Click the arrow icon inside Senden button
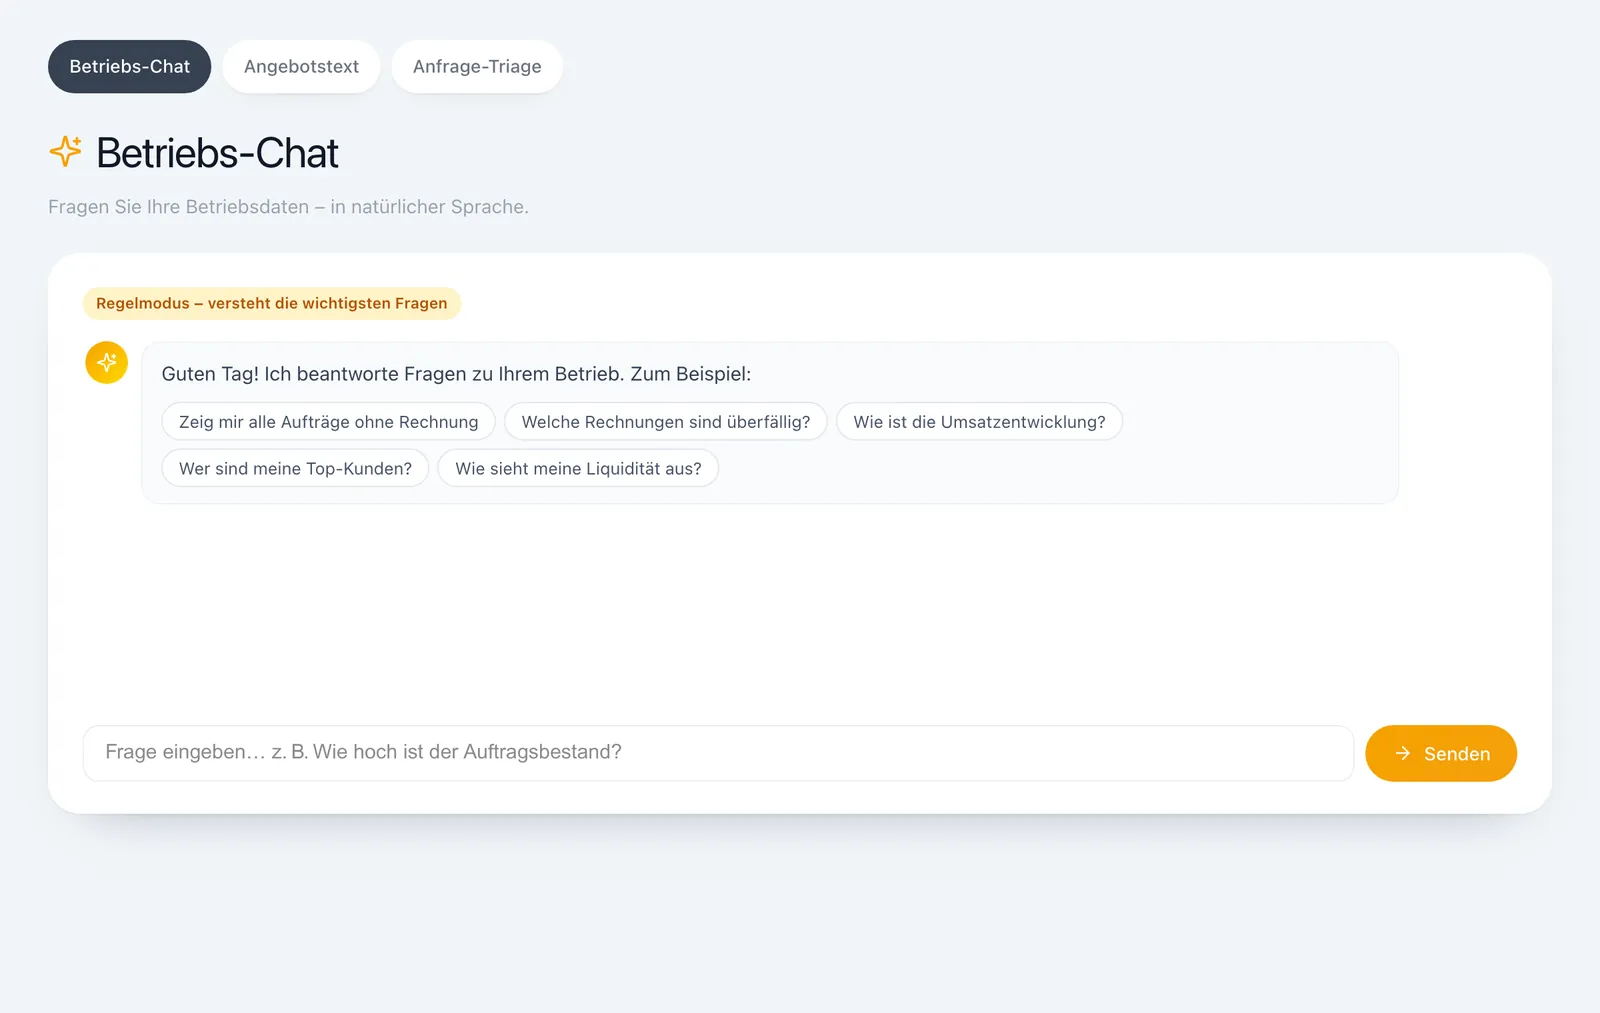1600x1013 pixels. 1403,753
